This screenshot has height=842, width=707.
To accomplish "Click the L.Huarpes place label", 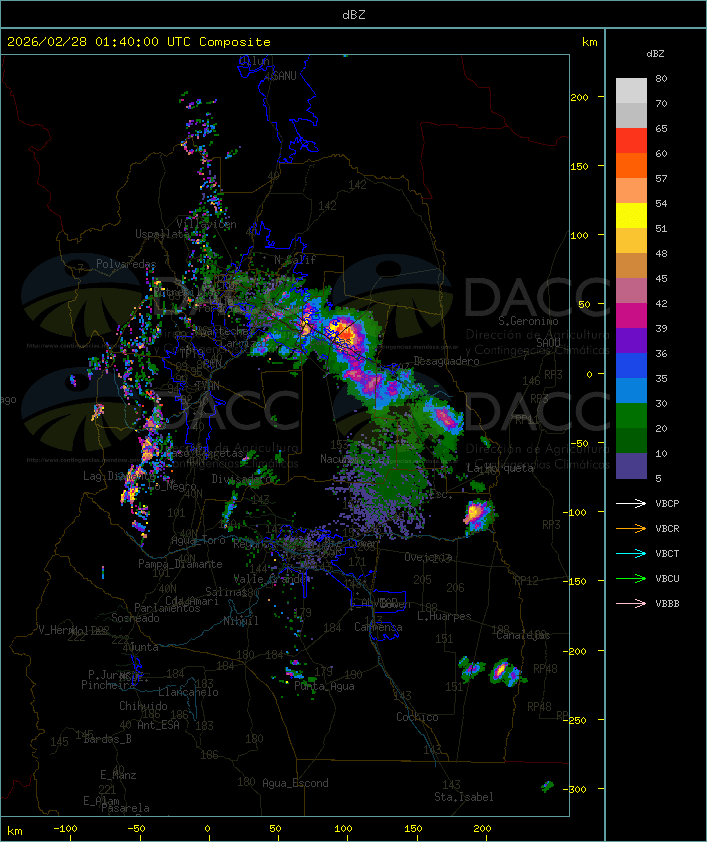I will coord(444,616).
